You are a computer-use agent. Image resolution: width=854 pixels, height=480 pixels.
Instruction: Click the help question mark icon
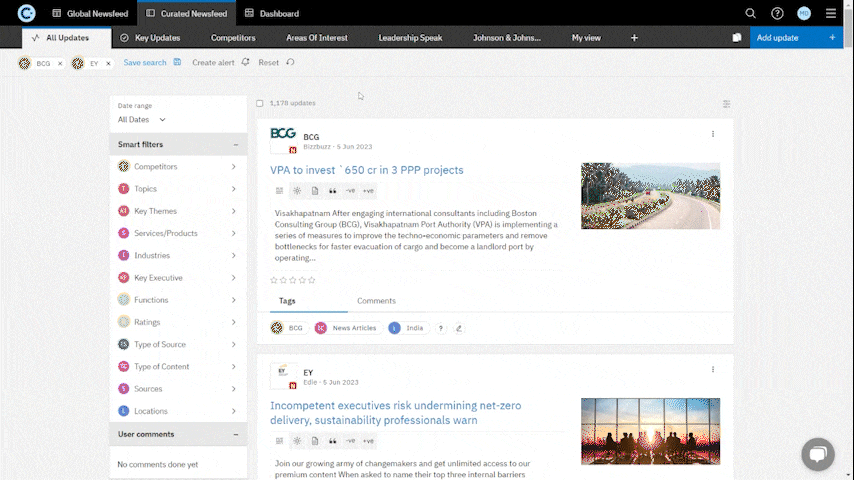[x=777, y=13]
